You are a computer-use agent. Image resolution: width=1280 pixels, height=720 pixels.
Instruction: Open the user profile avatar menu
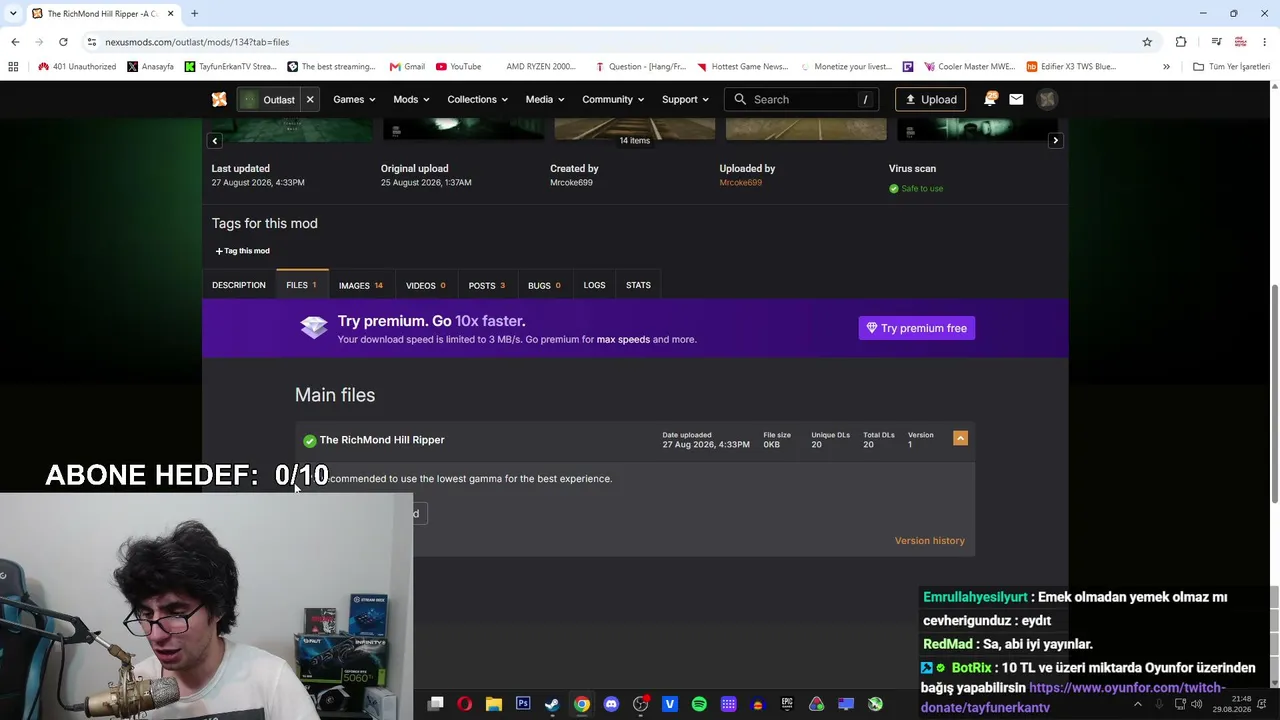coord(1047,99)
